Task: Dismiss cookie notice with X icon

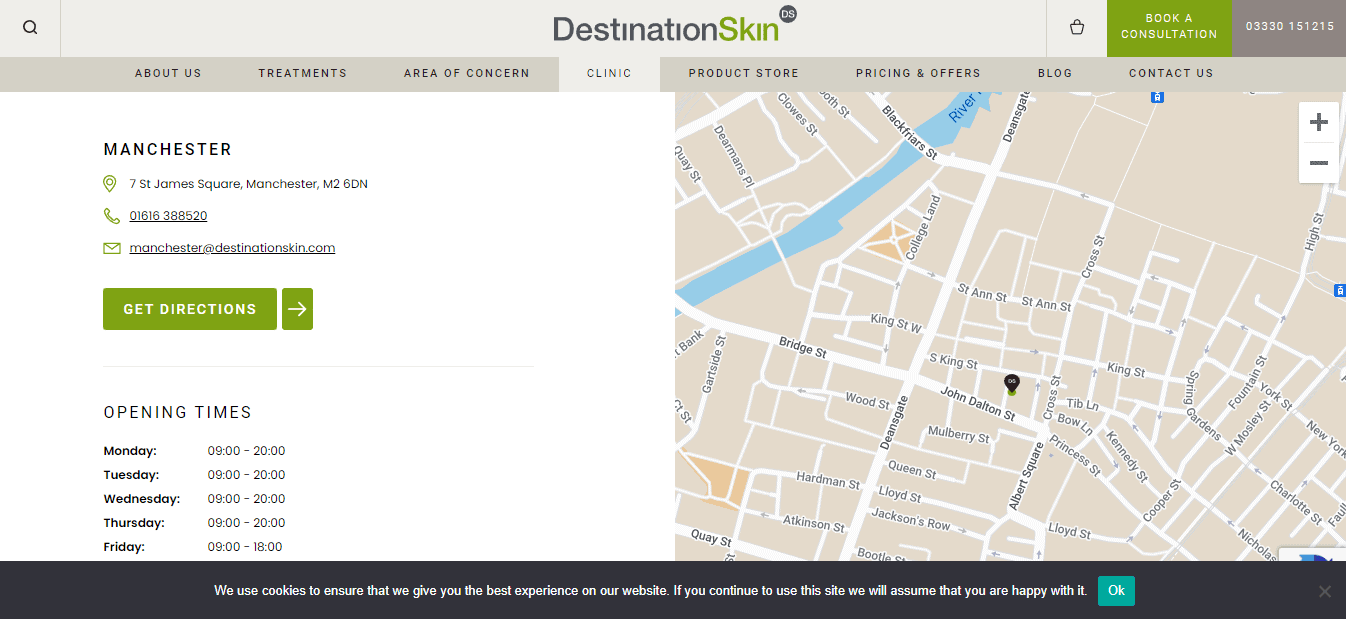Action: (x=1324, y=591)
